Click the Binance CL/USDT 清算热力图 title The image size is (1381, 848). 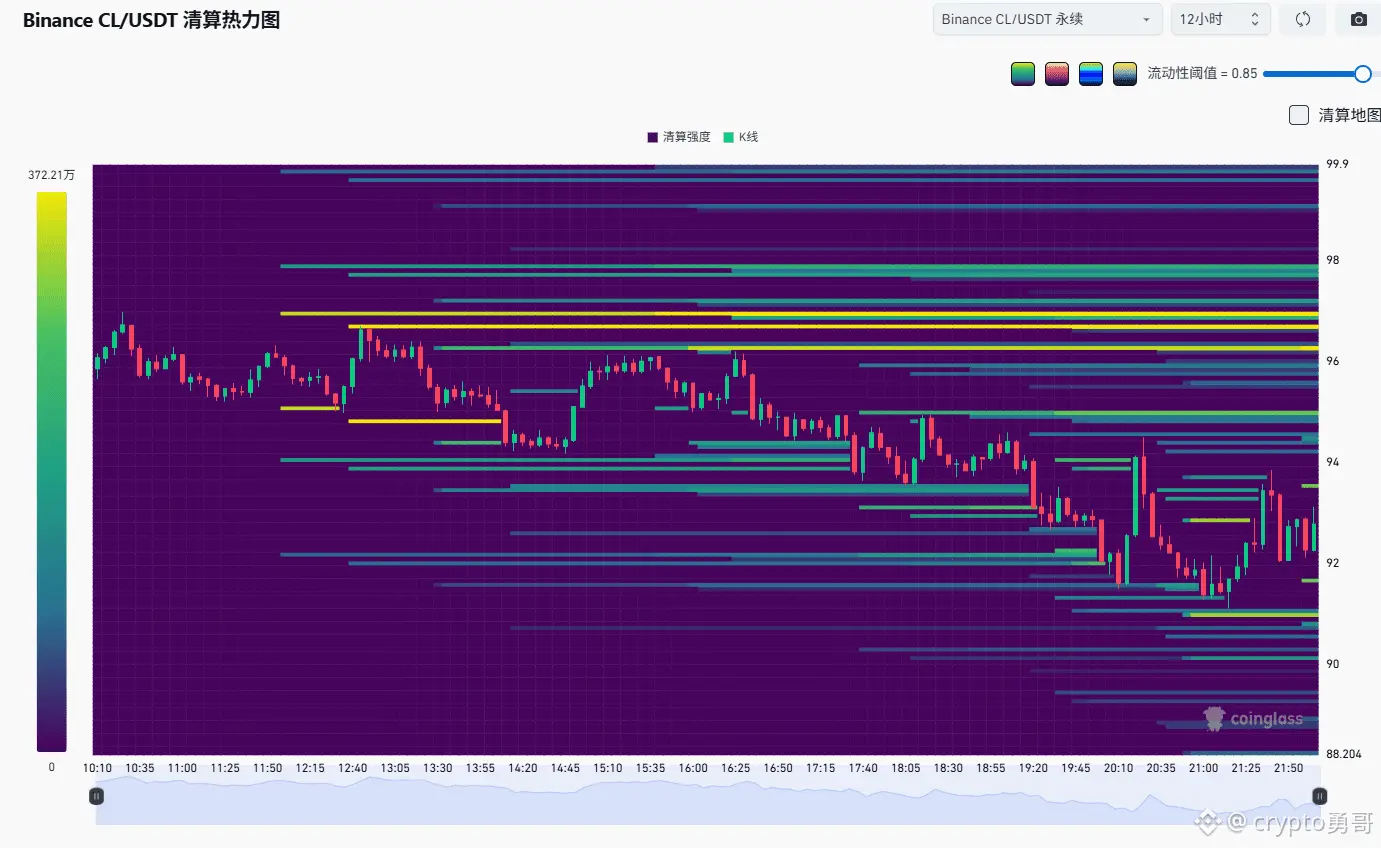[x=151, y=20]
